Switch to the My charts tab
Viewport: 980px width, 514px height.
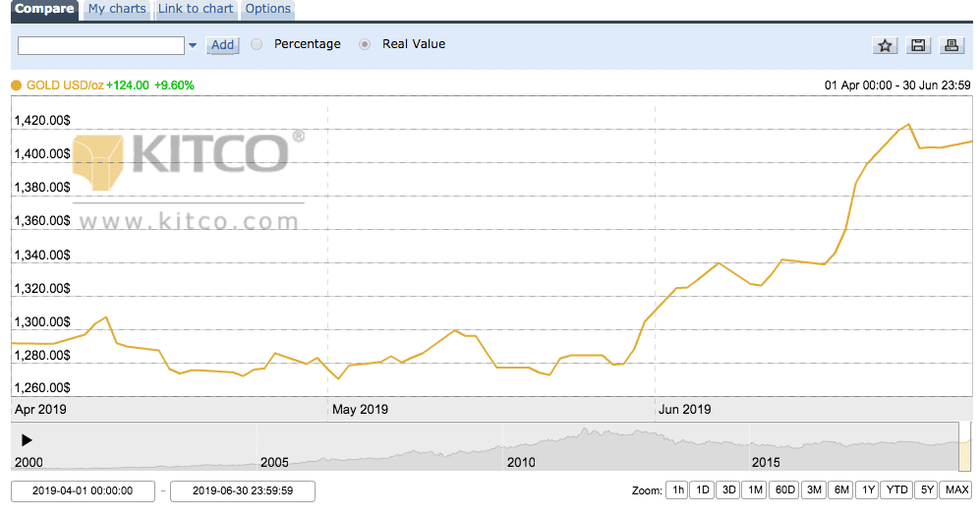click(117, 9)
